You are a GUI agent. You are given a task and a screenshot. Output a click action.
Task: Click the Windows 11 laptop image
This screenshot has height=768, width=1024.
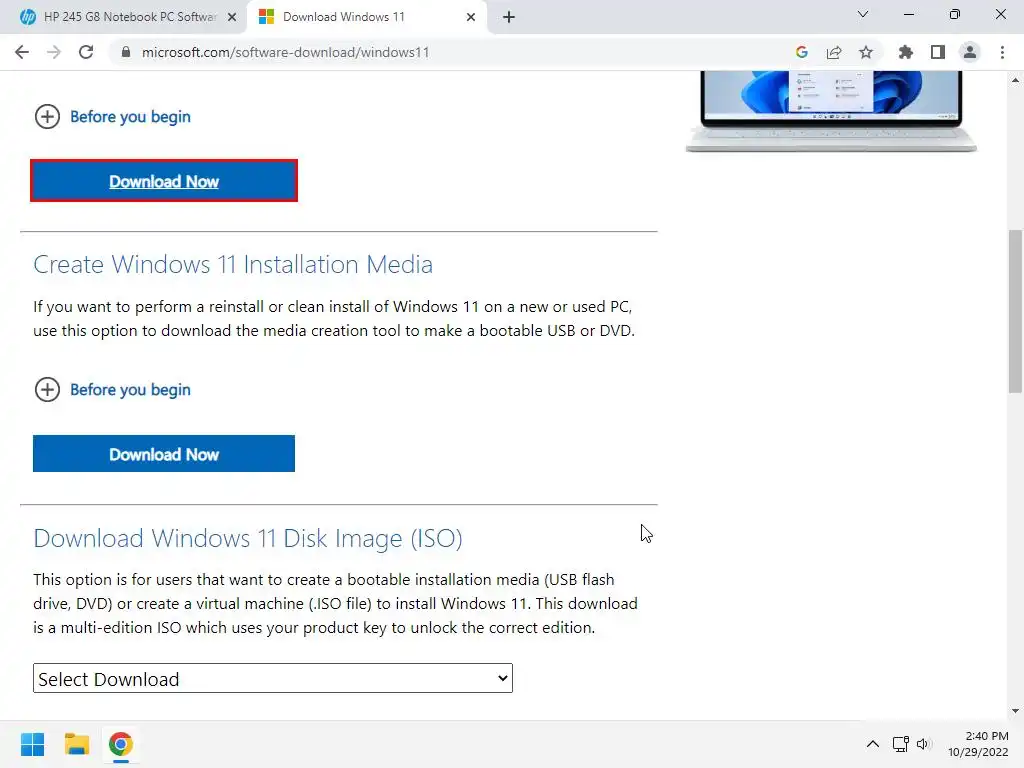click(831, 111)
